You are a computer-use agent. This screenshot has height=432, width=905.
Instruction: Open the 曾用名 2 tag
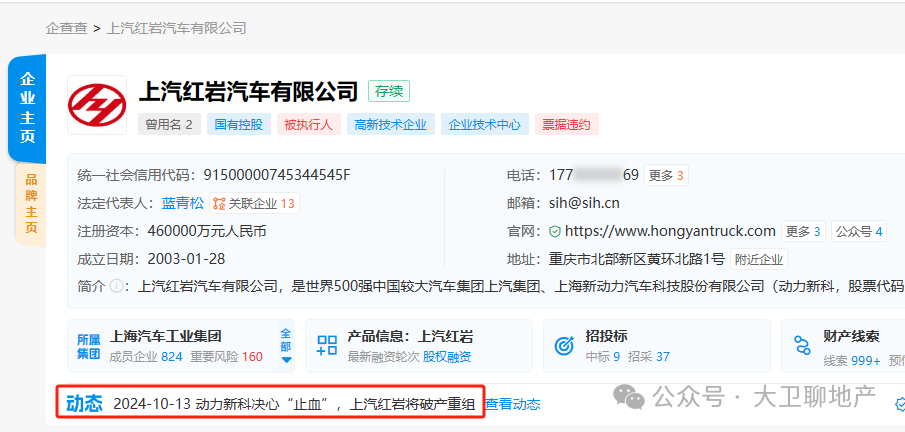pyautogui.click(x=169, y=124)
